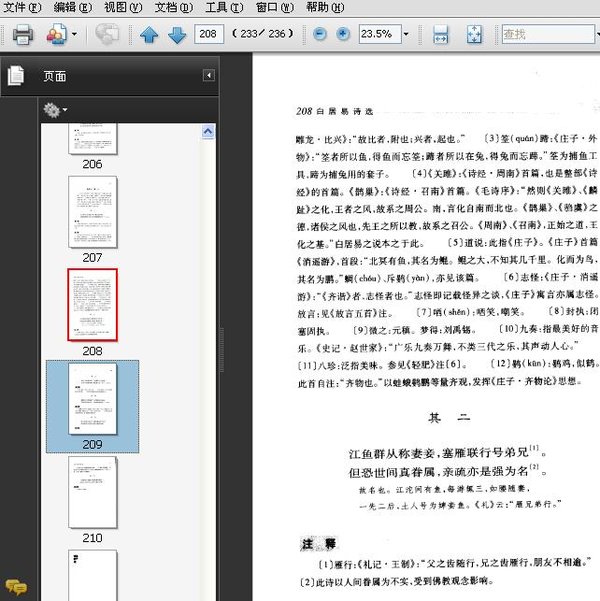Click the zoom in plus button

pyautogui.click(x=343, y=34)
